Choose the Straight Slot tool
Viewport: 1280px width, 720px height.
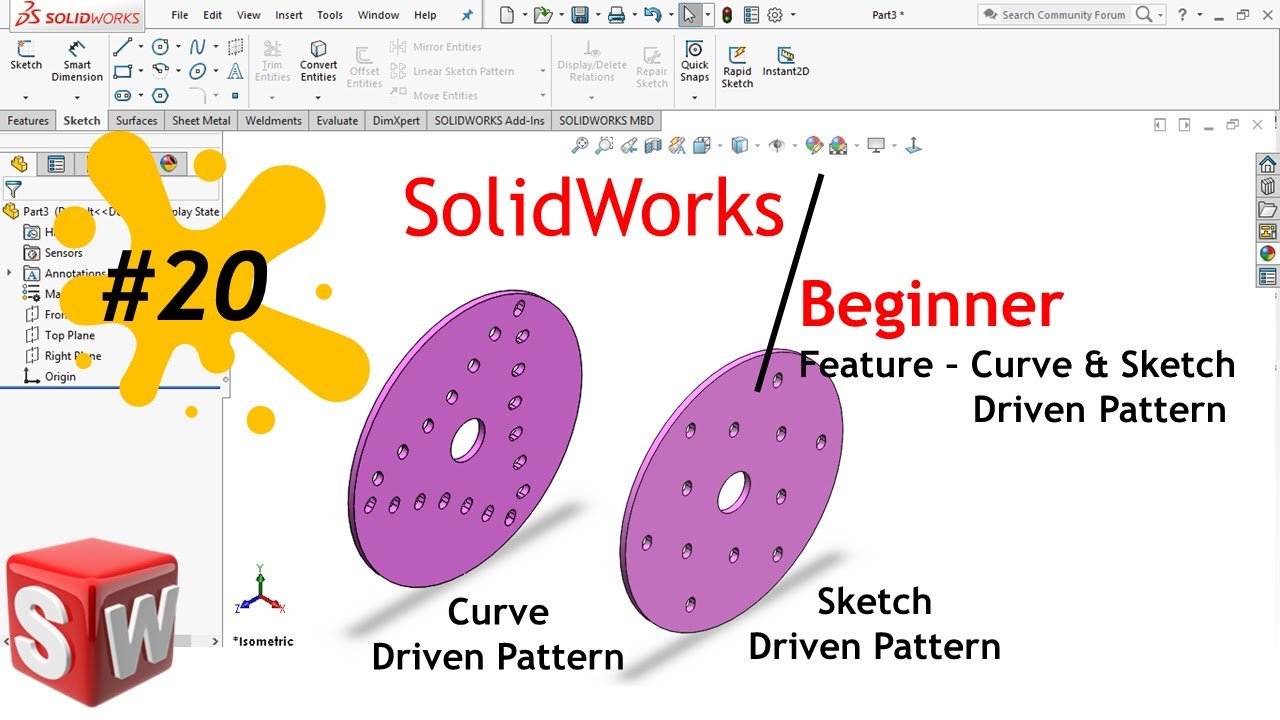tap(122, 95)
